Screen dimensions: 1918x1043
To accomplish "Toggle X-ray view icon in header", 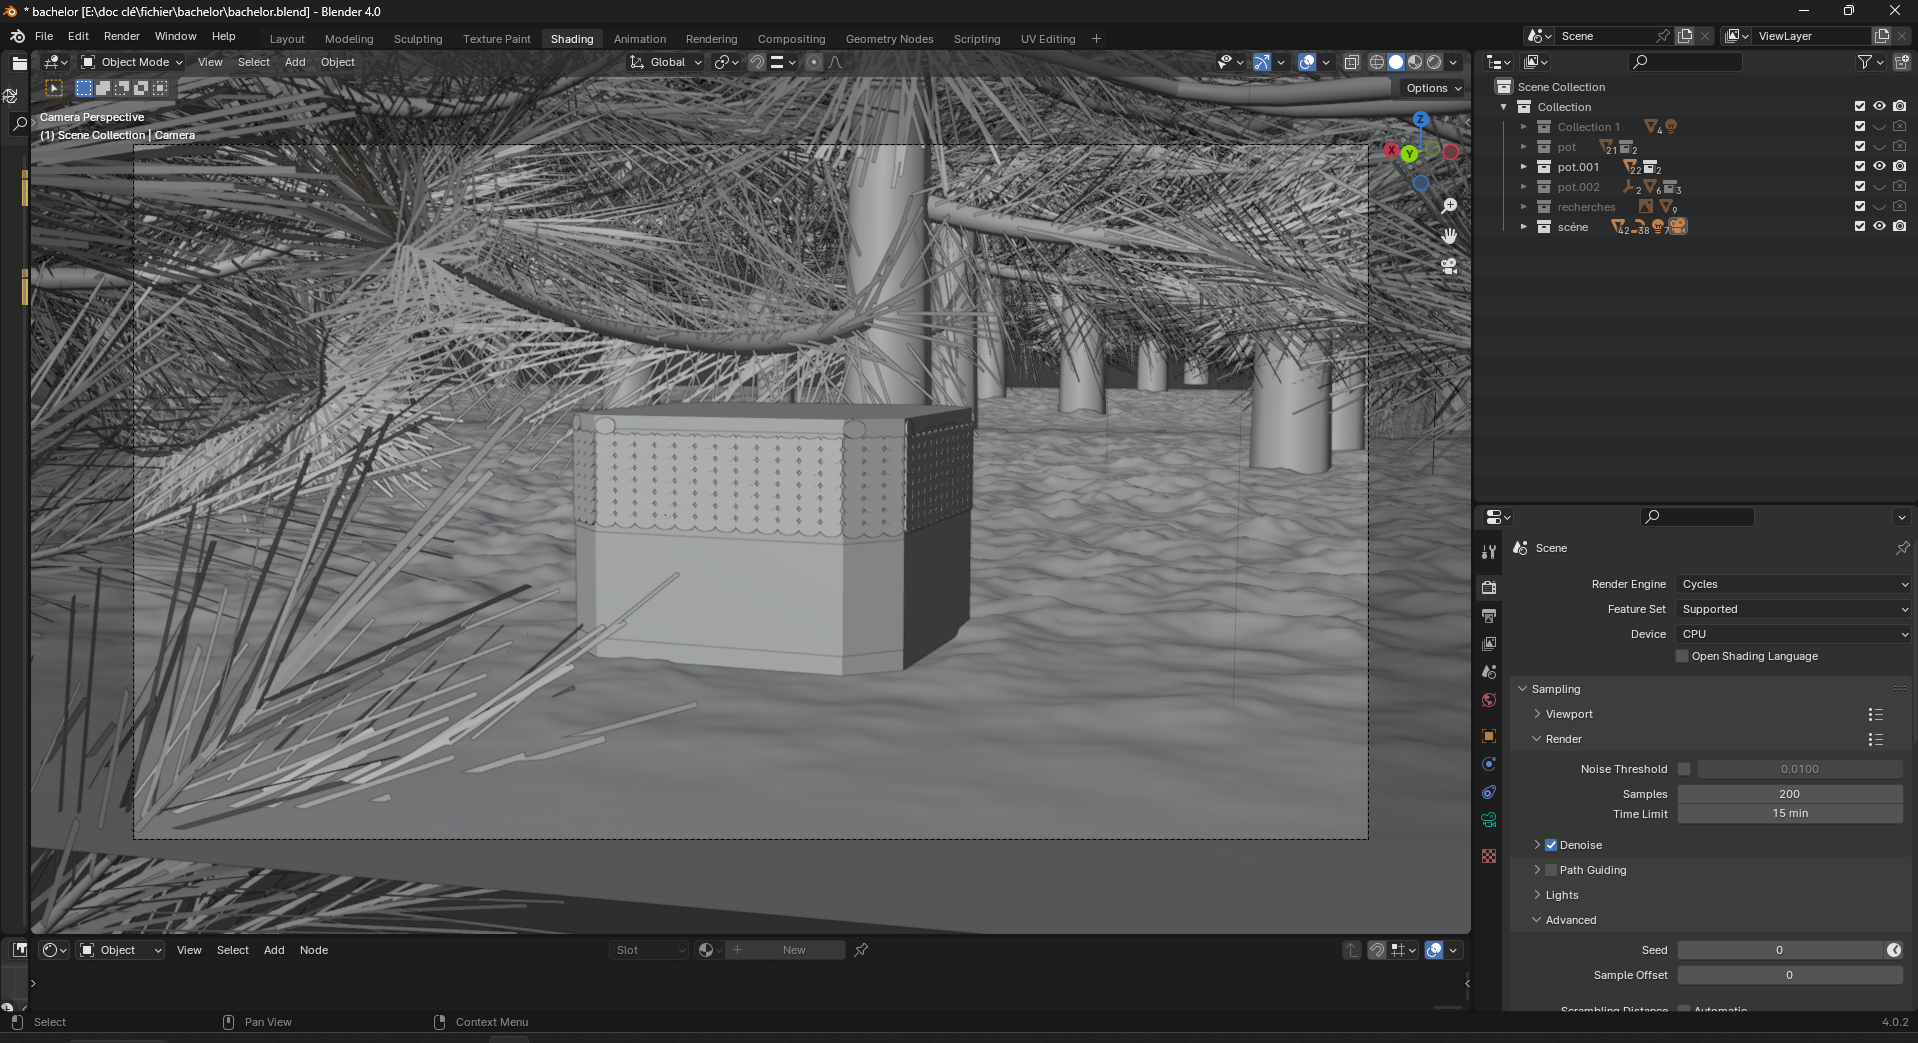I will point(1351,62).
